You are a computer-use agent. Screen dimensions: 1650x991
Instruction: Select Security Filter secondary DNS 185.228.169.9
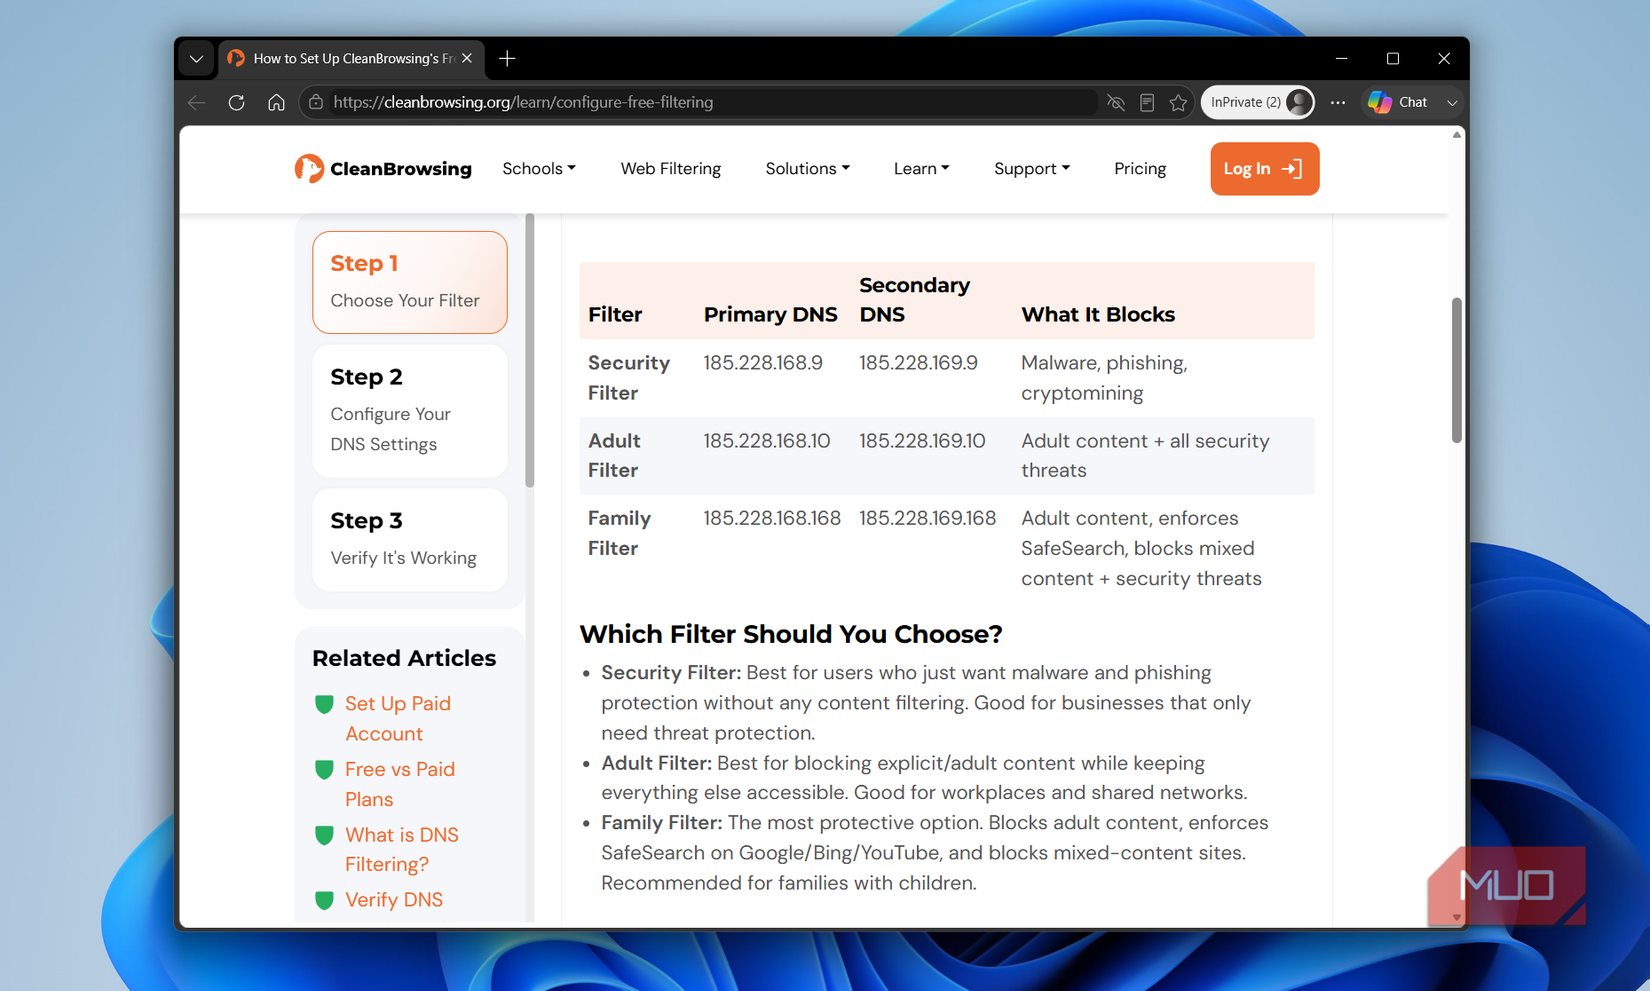pos(919,363)
